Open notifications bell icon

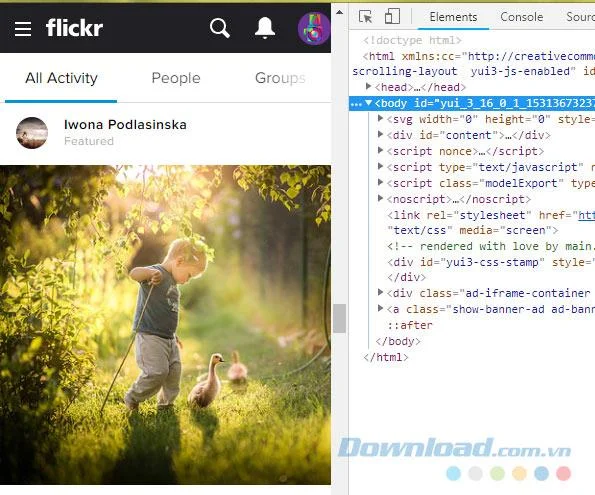(x=264, y=28)
